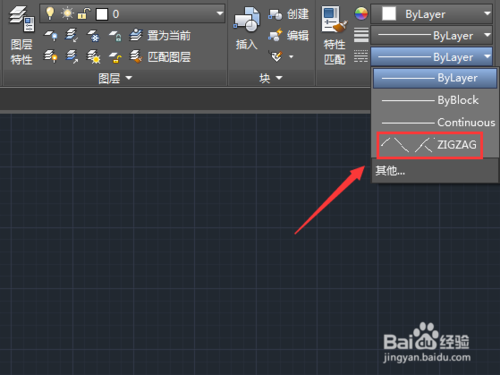This screenshot has width=500, height=375.
Task: Select the ZIGZAG linetype
Action: 430,145
